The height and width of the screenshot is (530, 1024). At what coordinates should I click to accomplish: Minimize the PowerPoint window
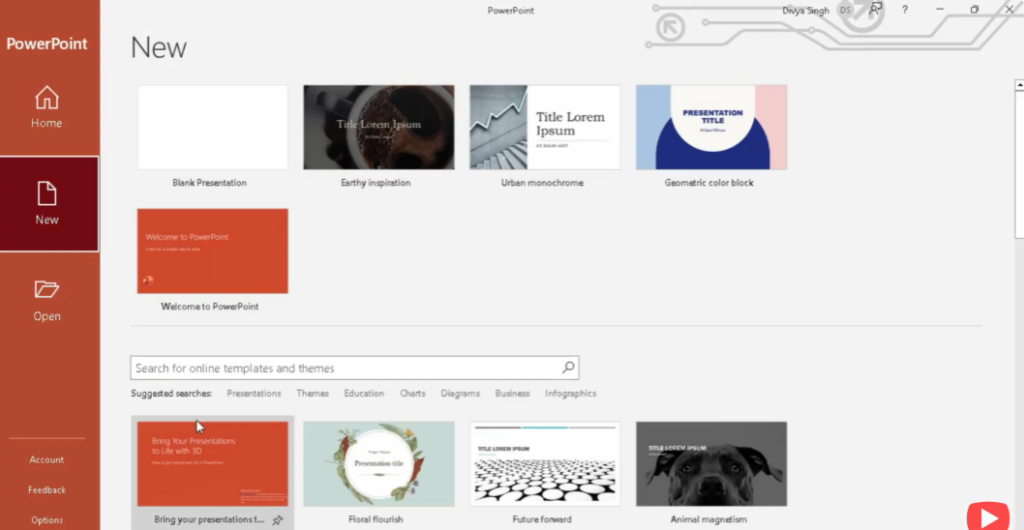pyautogui.click(x=940, y=9)
